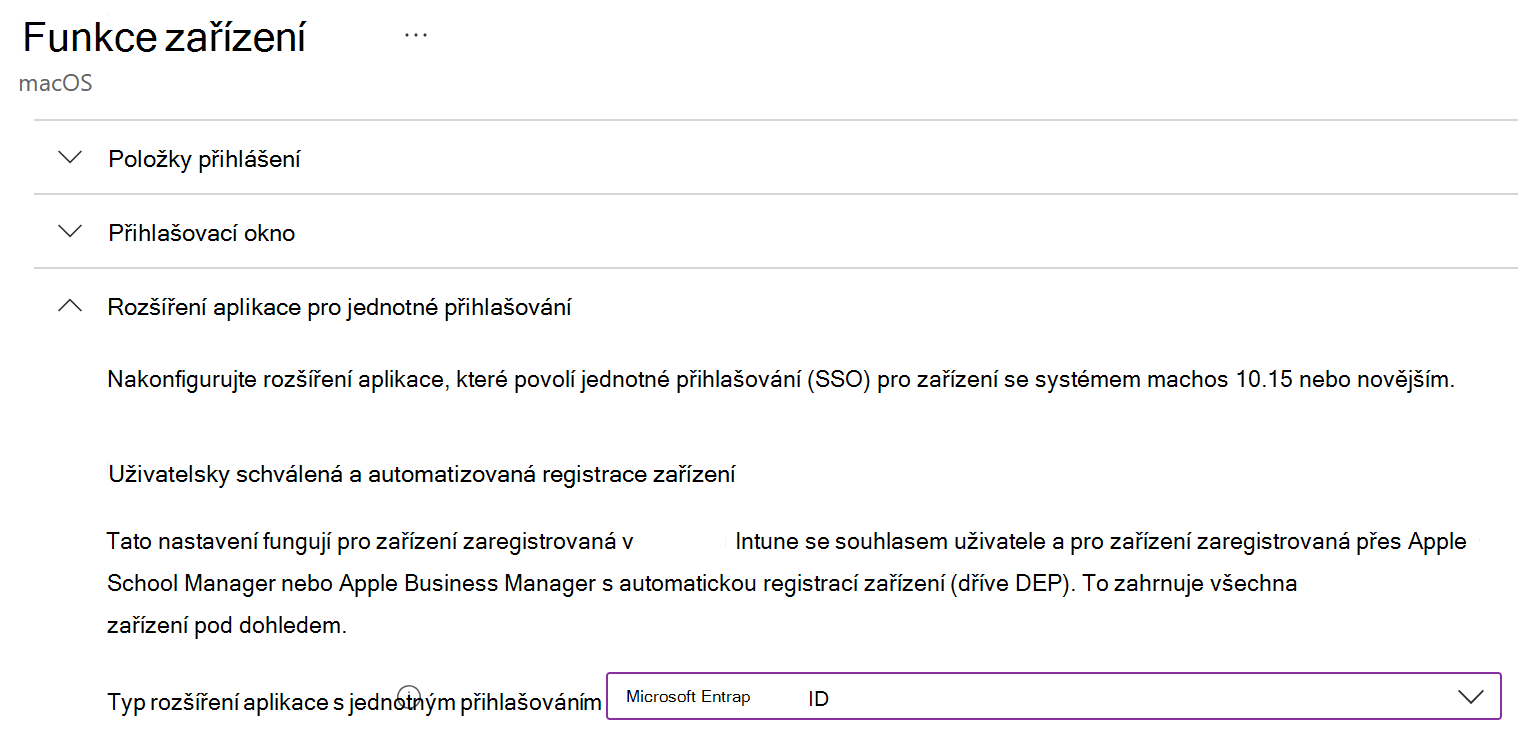Click the SSO app extension type combo box

pos(1050,695)
